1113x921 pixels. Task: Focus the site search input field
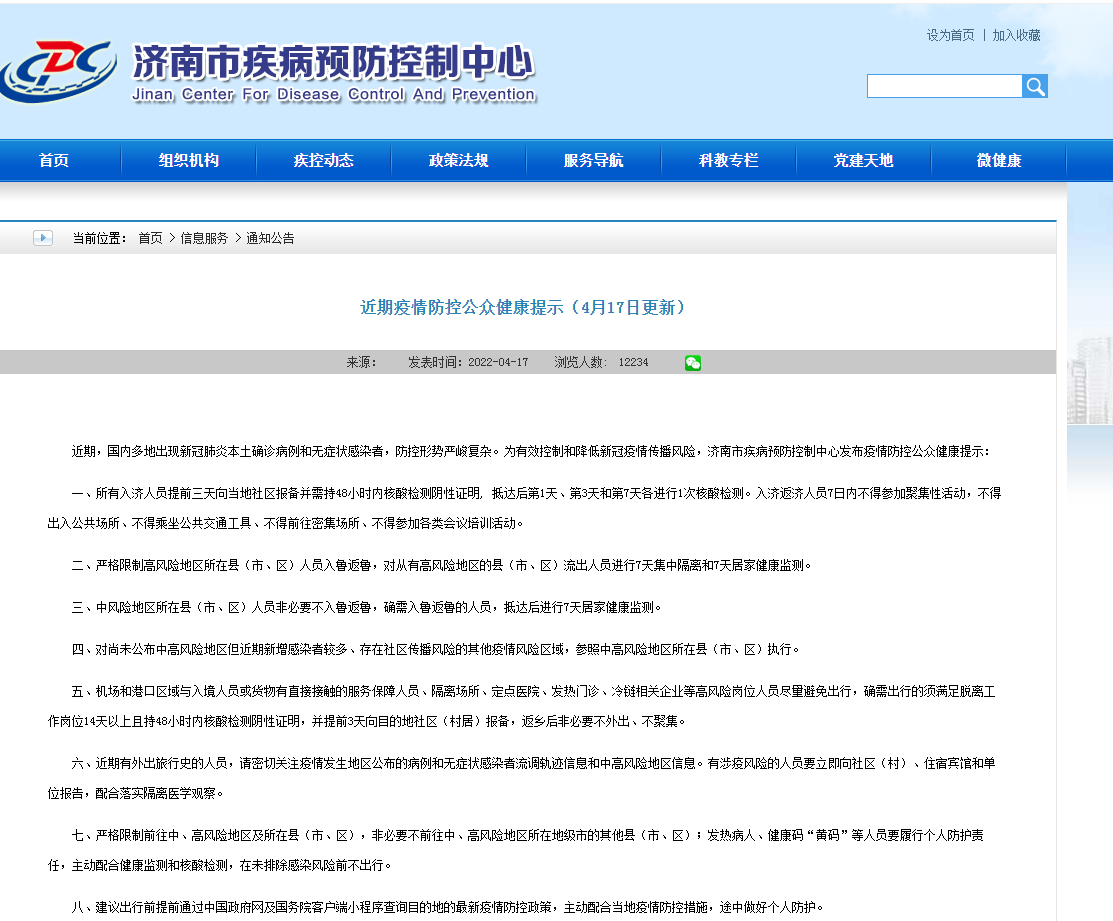tap(944, 87)
